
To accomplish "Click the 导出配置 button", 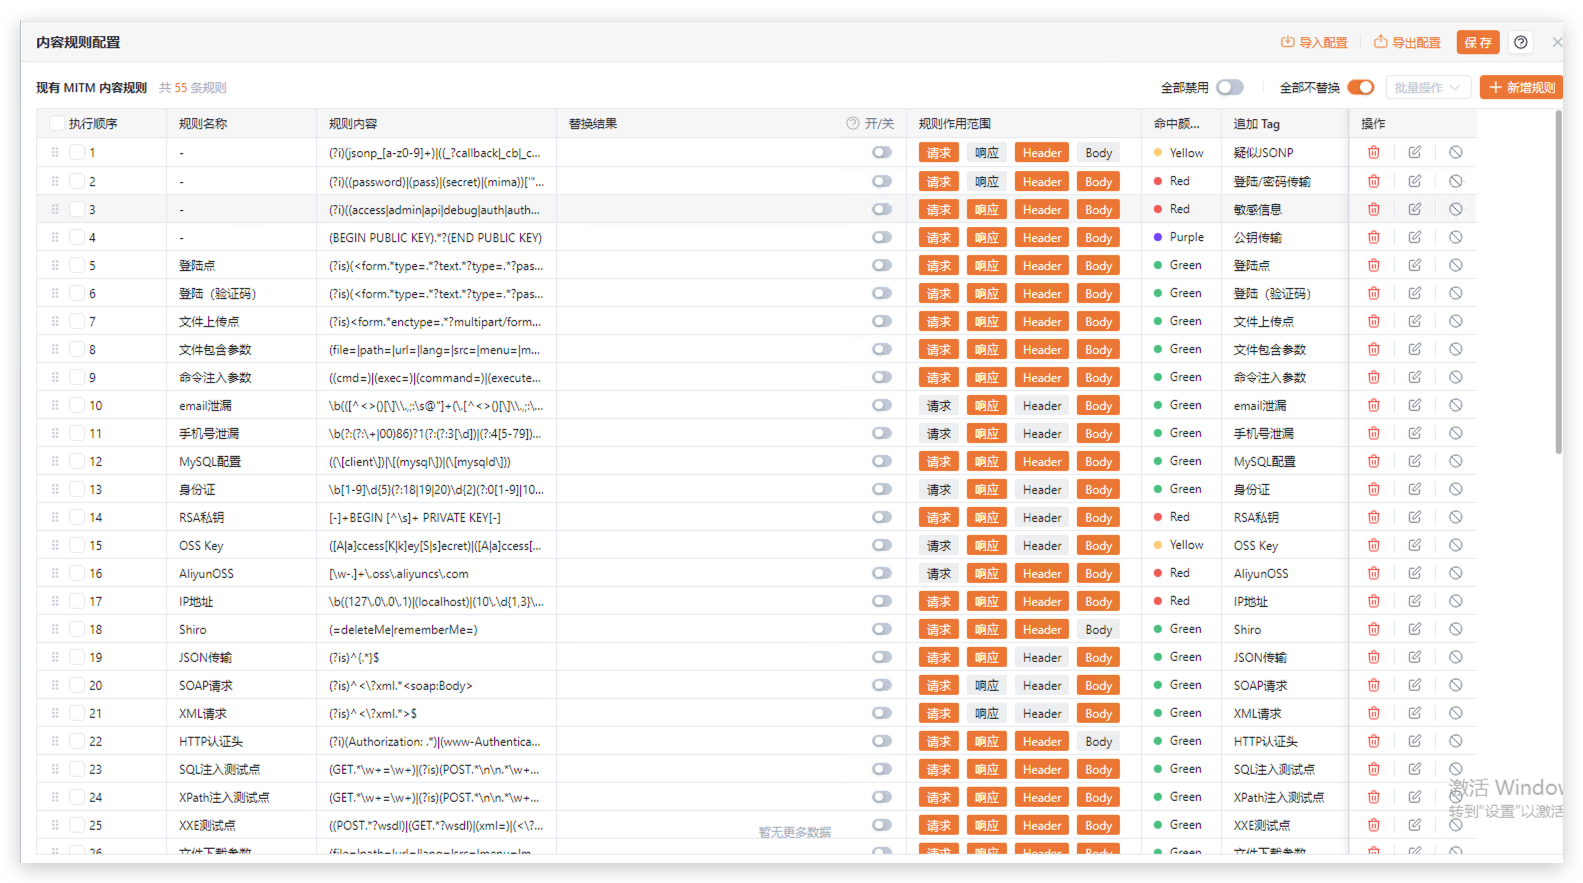I will coord(1407,42).
